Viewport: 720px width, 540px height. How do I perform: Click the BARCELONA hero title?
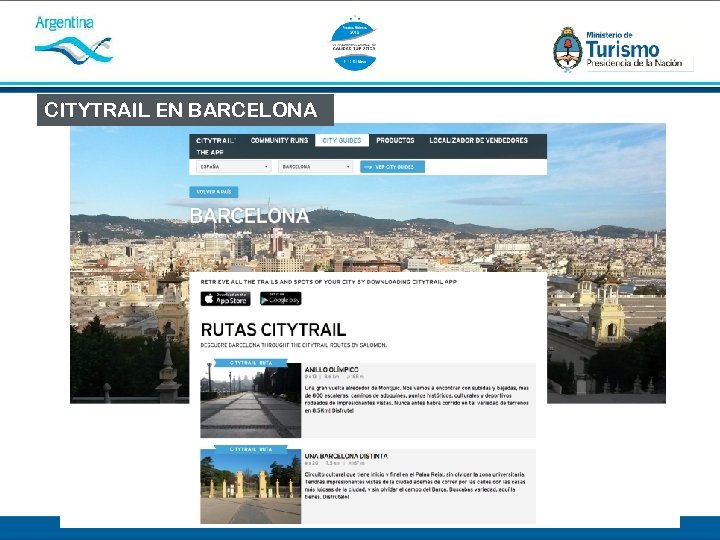(x=249, y=216)
